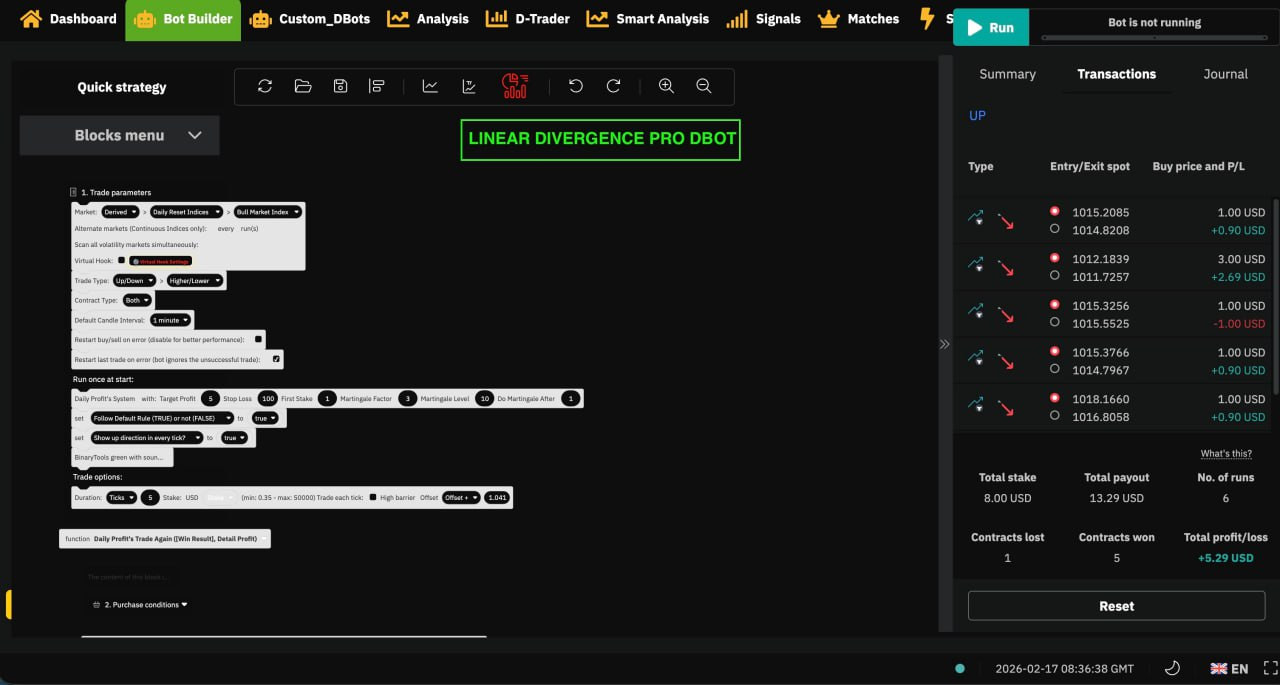Click the zoom in magnifier icon
The height and width of the screenshot is (685, 1280).
coord(666,87)
